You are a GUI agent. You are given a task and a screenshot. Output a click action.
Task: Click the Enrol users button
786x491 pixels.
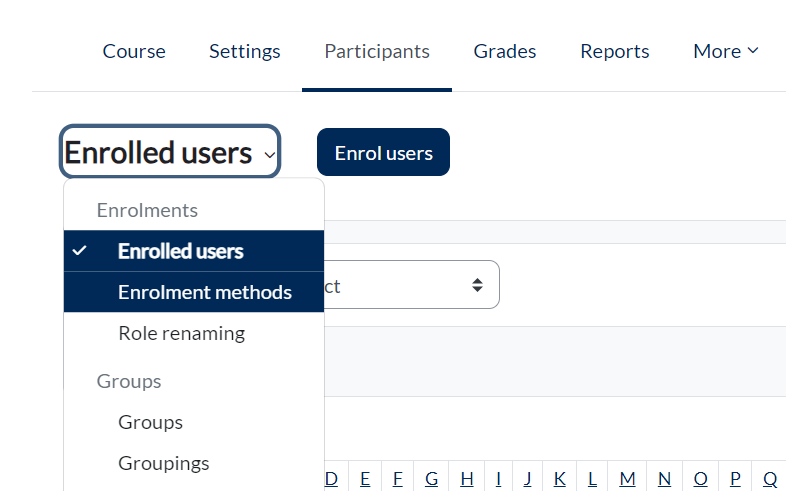pos(383,153)
